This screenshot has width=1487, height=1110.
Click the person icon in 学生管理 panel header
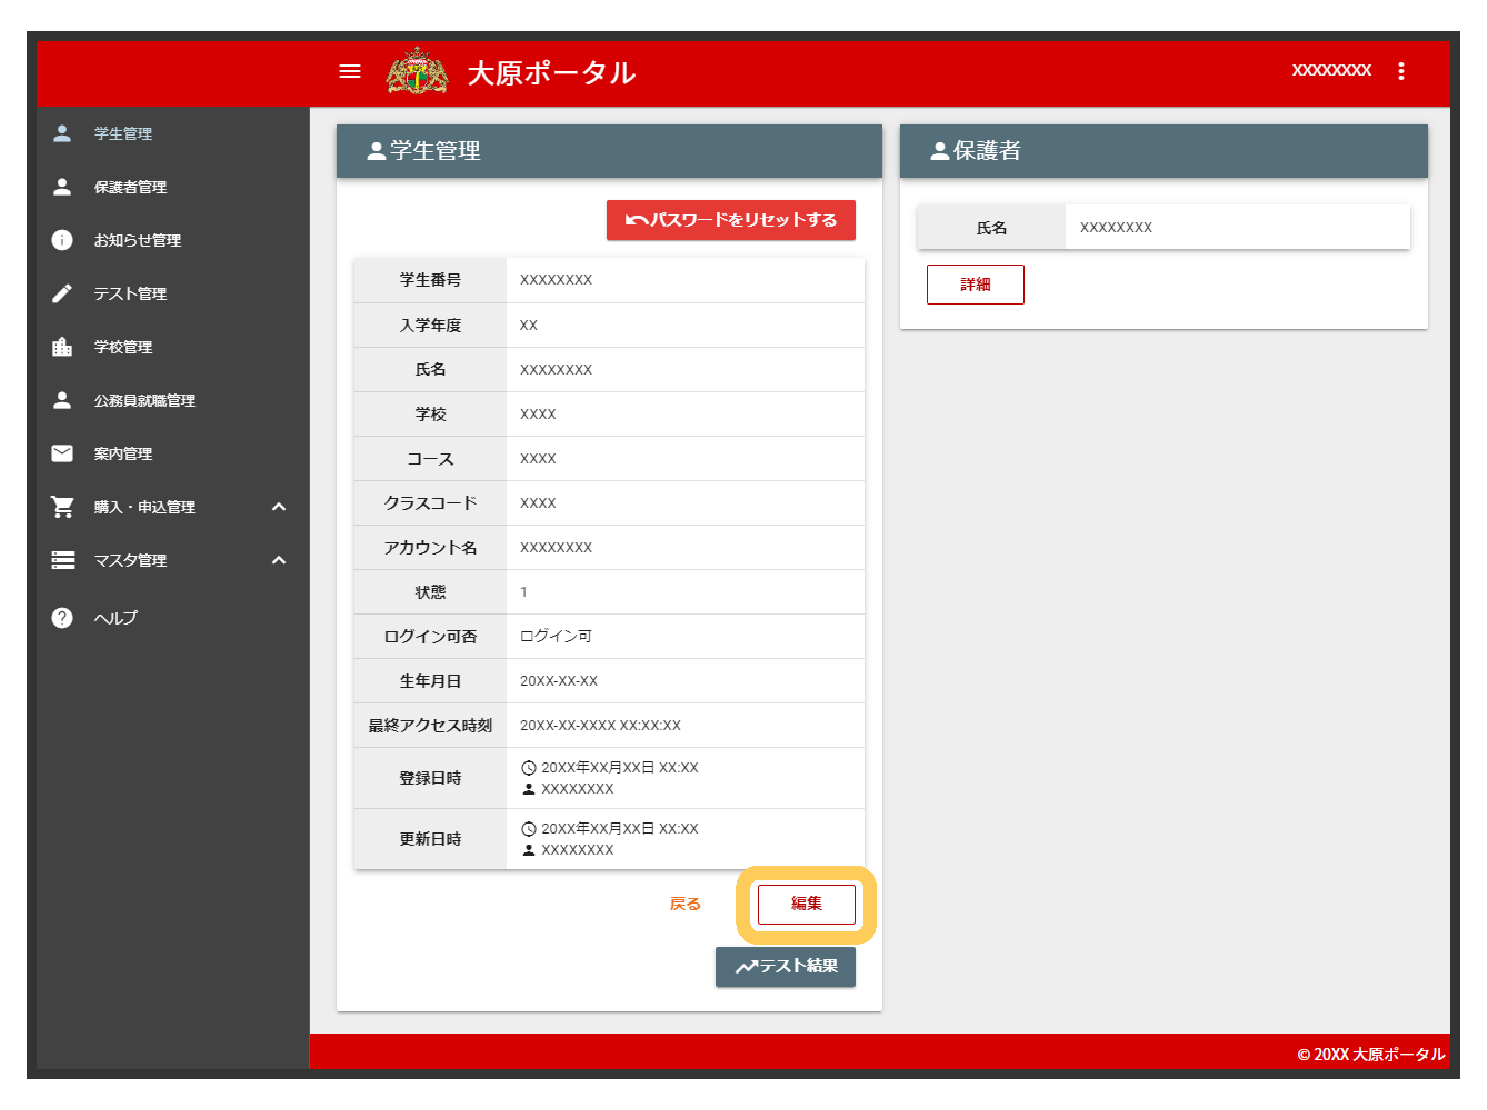click(x=377, y=151)
